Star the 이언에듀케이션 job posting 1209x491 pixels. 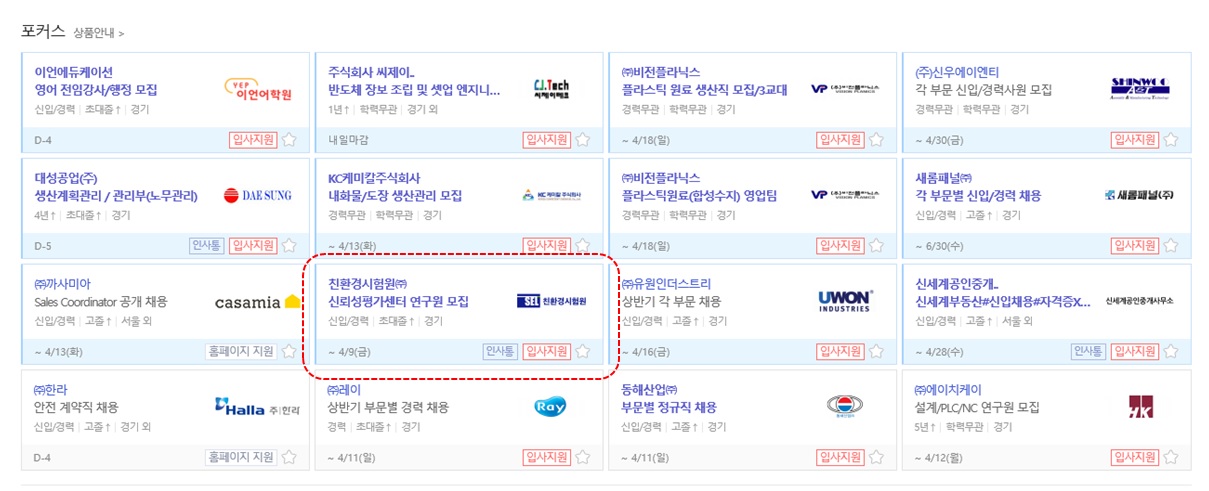click(x=289, y=140)
